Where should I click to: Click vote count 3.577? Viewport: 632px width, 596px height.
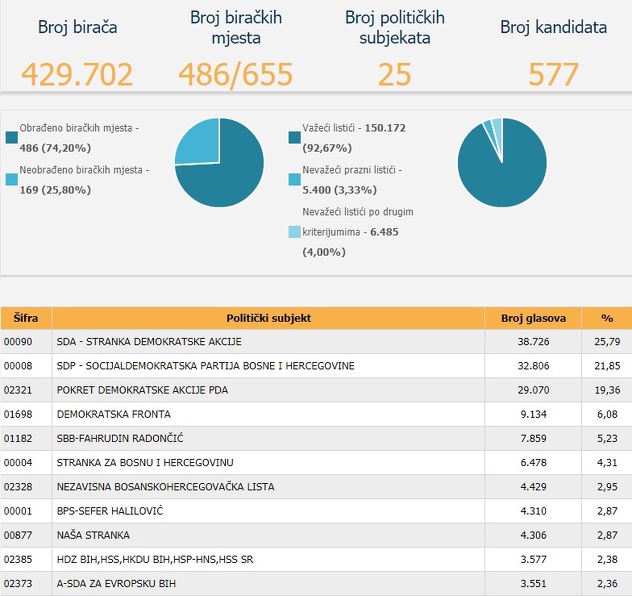tap(533, 559)
